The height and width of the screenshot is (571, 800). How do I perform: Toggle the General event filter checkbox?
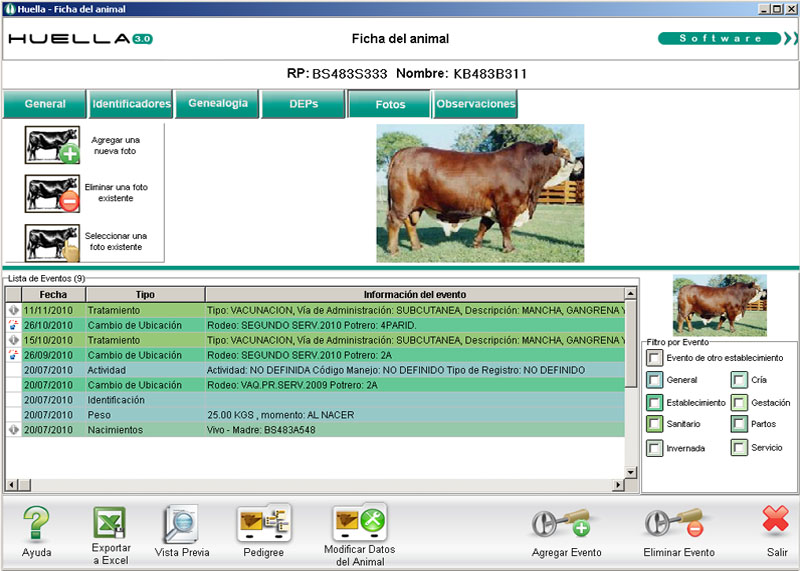coord(654,380)
